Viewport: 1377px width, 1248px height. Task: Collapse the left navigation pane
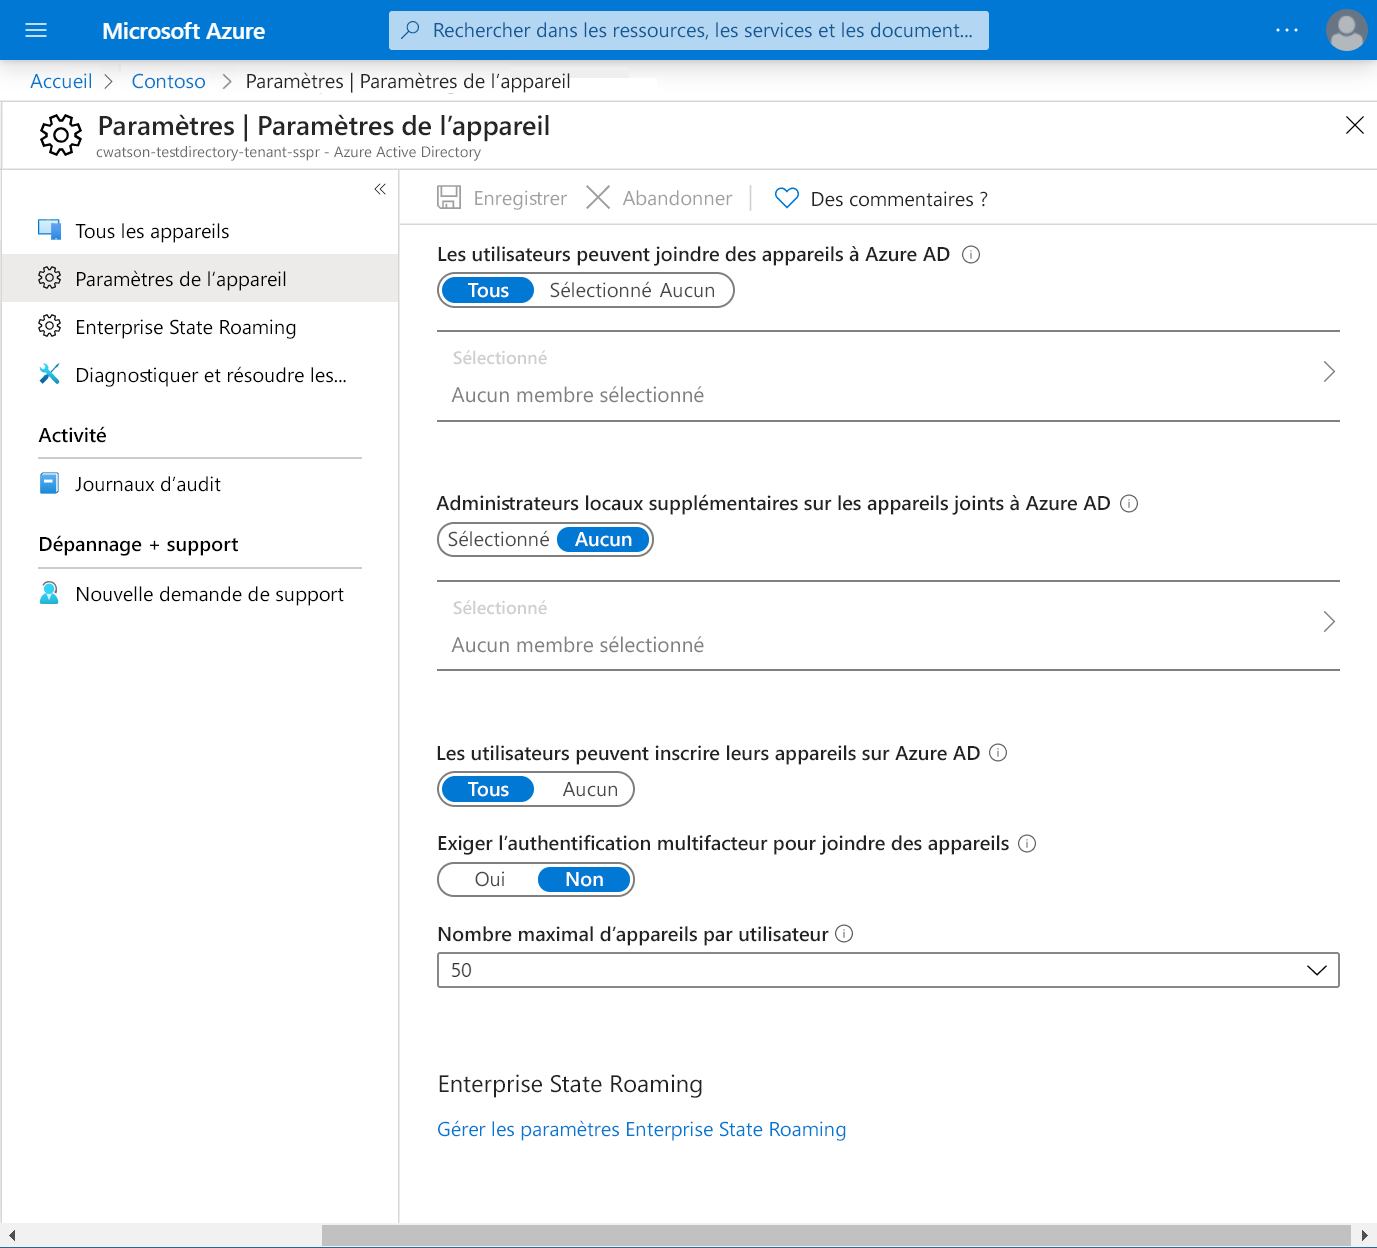pyautogui.click(x=380, y=189)
